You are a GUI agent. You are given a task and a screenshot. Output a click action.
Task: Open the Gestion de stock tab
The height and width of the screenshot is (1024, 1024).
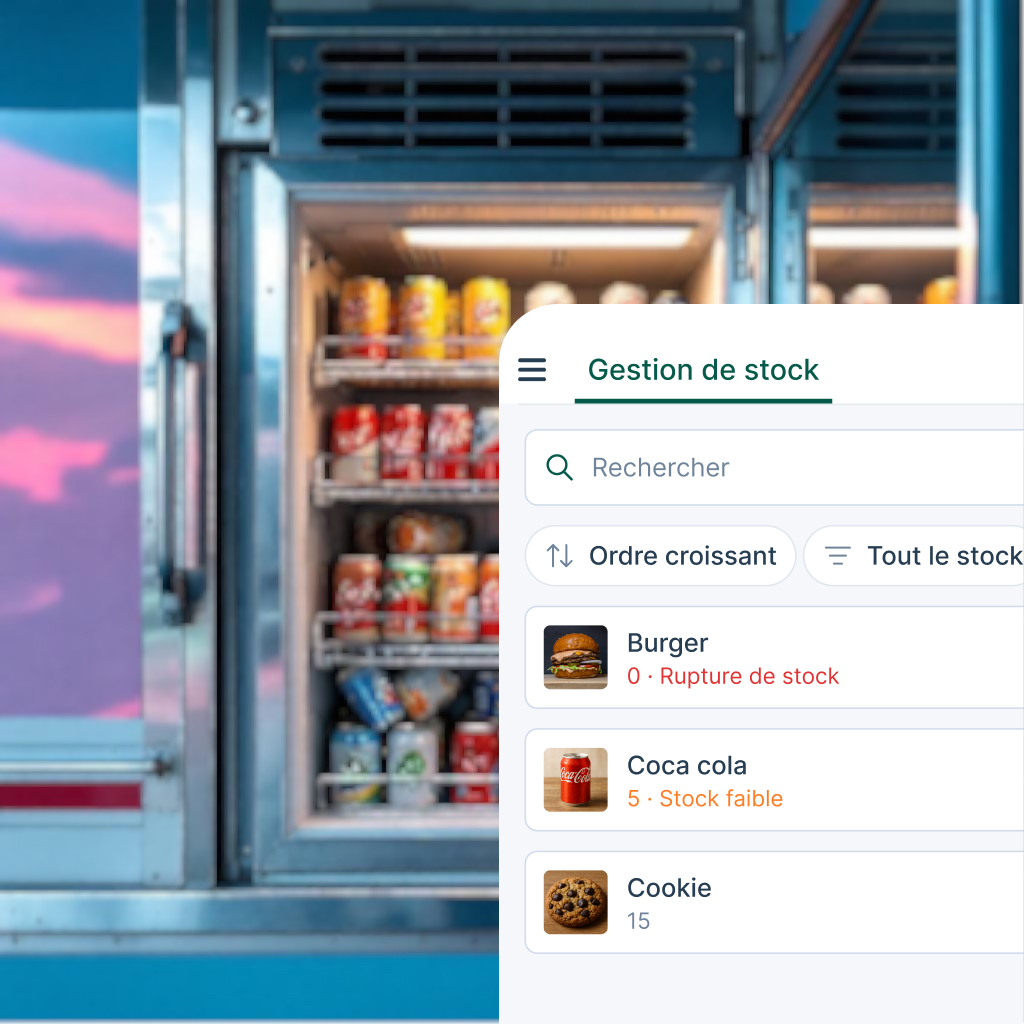pyautogui.click(x=703, y=370)
